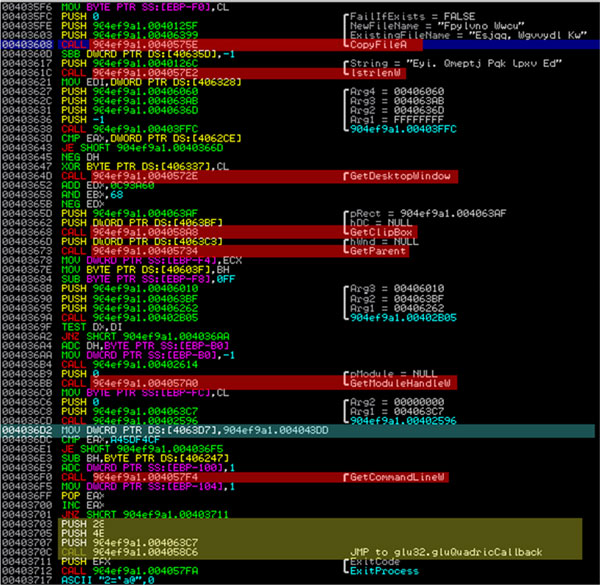Image resolution: width=600 pixels, height=585 pixels.
Task: Click JNZ SHORT 00403711 instruction
Action: pos(145,514)
